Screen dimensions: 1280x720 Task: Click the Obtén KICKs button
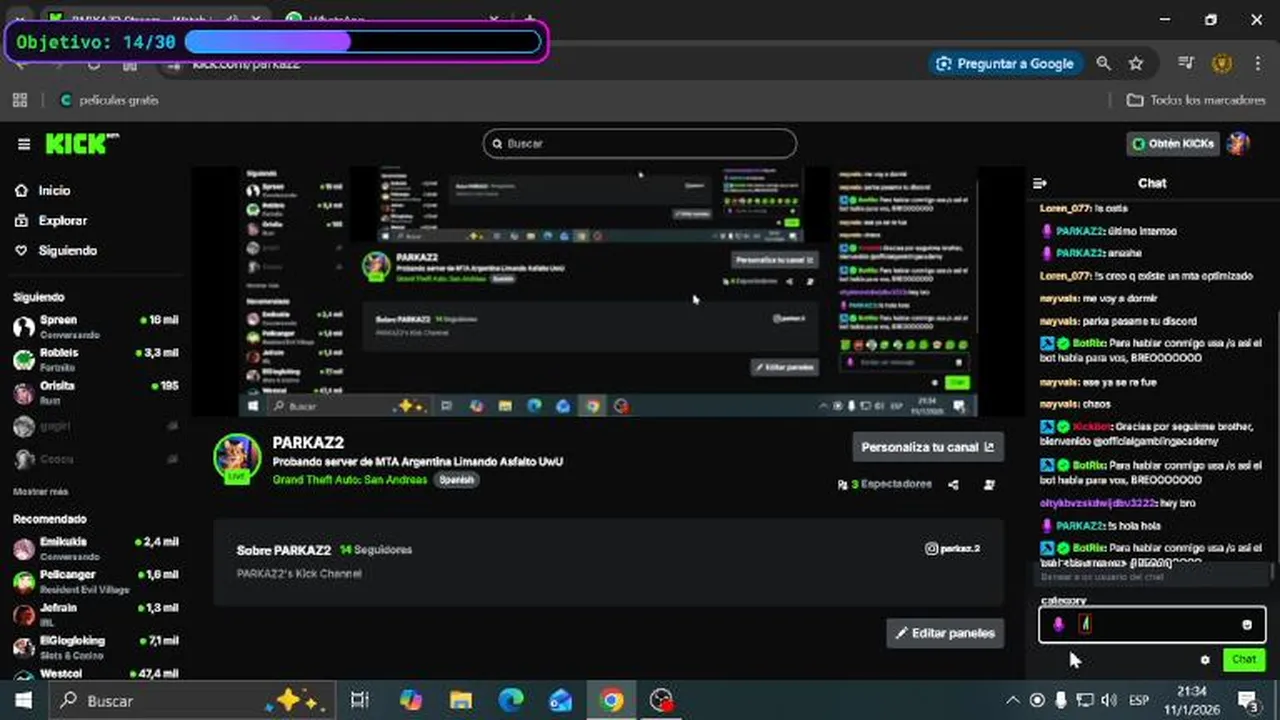[x=1172, y=144]
